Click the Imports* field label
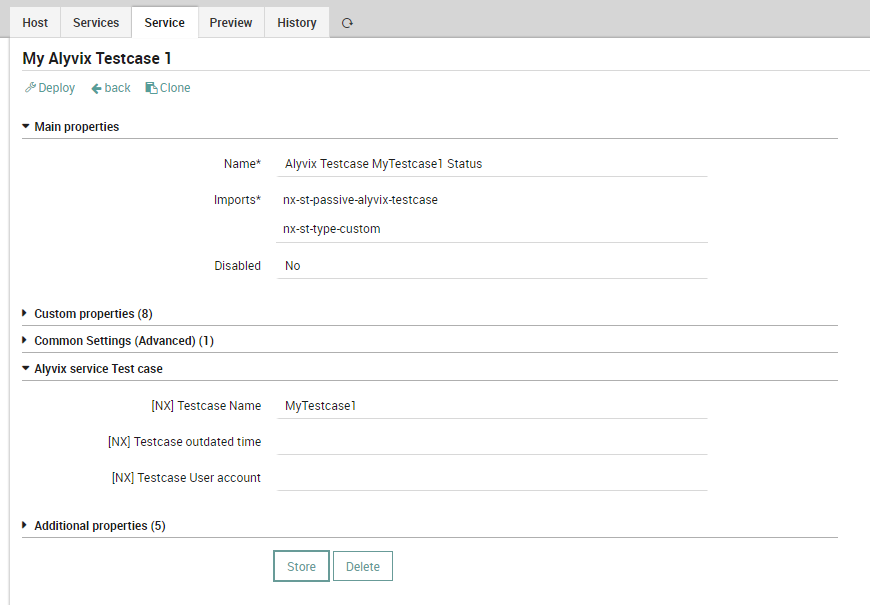870x605 pixels. pyautogui.click(x=237, y=200)
